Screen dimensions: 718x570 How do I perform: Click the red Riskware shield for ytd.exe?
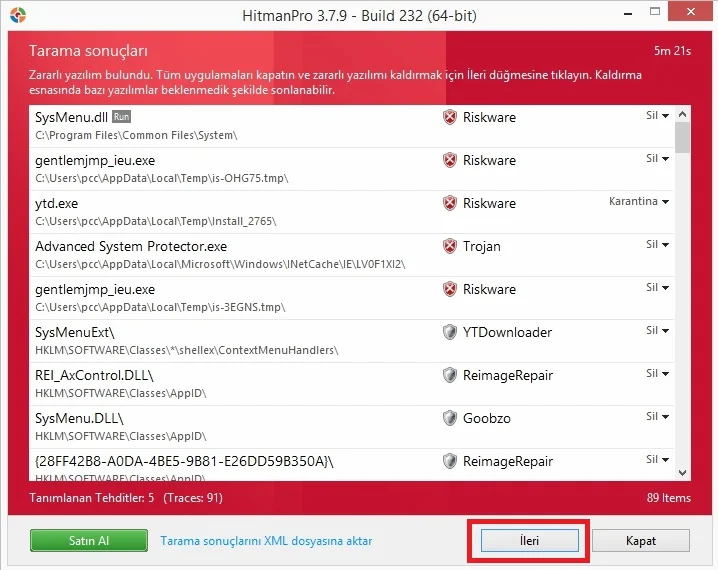[x=450, y=203]
